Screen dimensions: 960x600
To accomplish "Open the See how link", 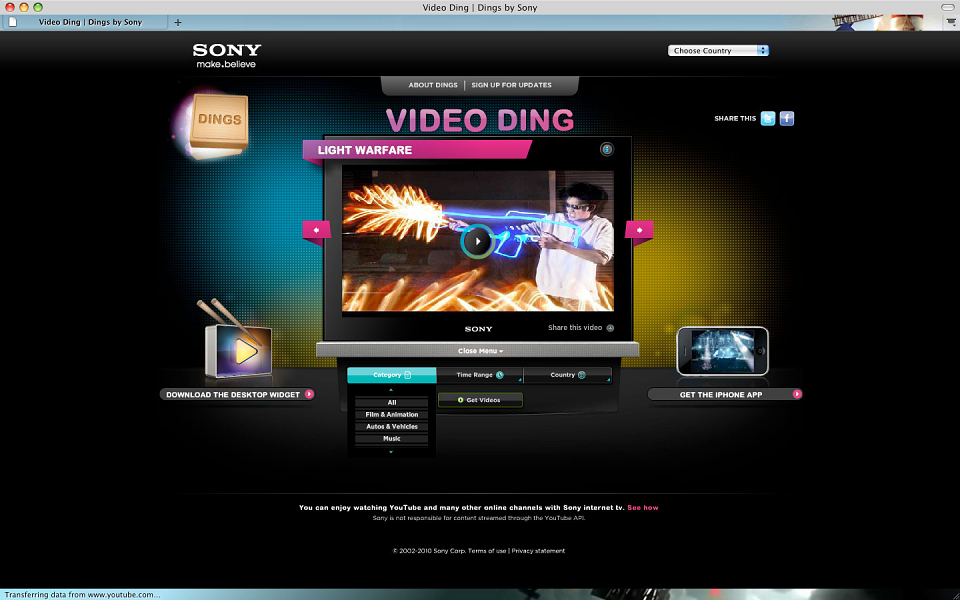I will (643, 508).
